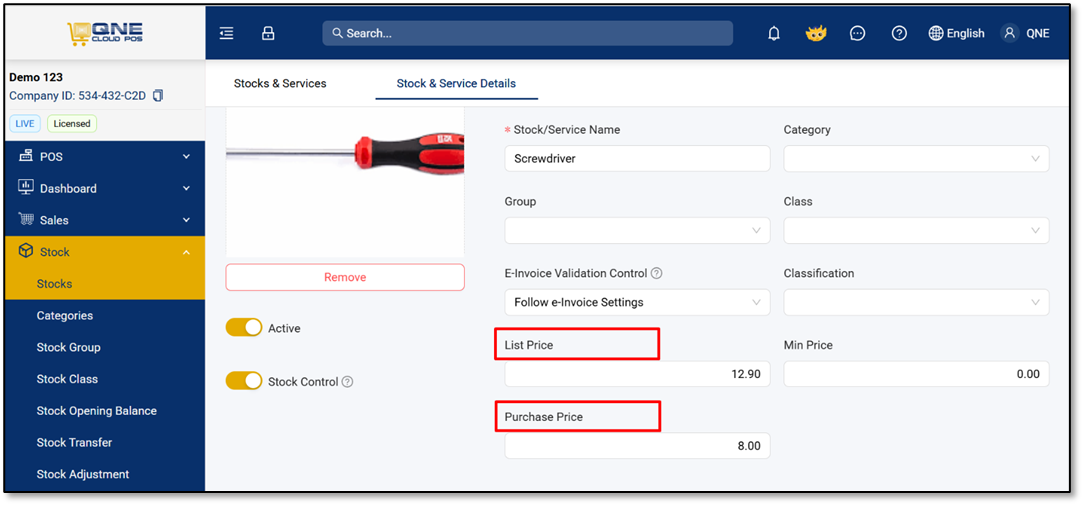Viewport: 1084px width, 505px height.
Task: Click the Company ID 534-432-C2D link
Action: [77, 95]
